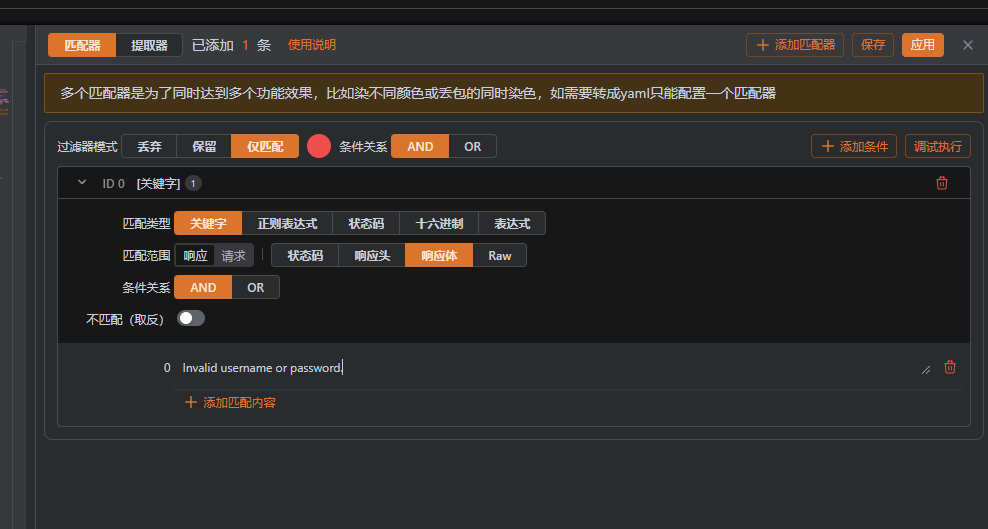Click the 'Invalid username or password' input field
Image resolution: width=988 pixels, height=529 pixels.
[x=540, y=368]
